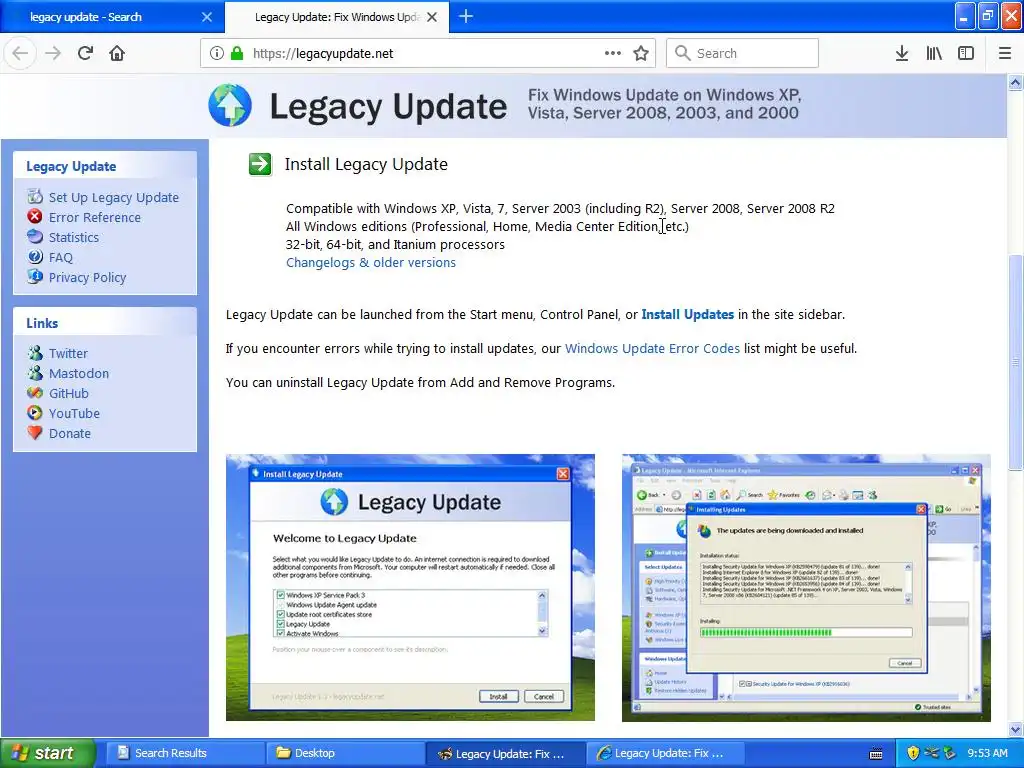Open the FAQ link
This screenshot has height=768, width=1024.
(x=61, y=257)
